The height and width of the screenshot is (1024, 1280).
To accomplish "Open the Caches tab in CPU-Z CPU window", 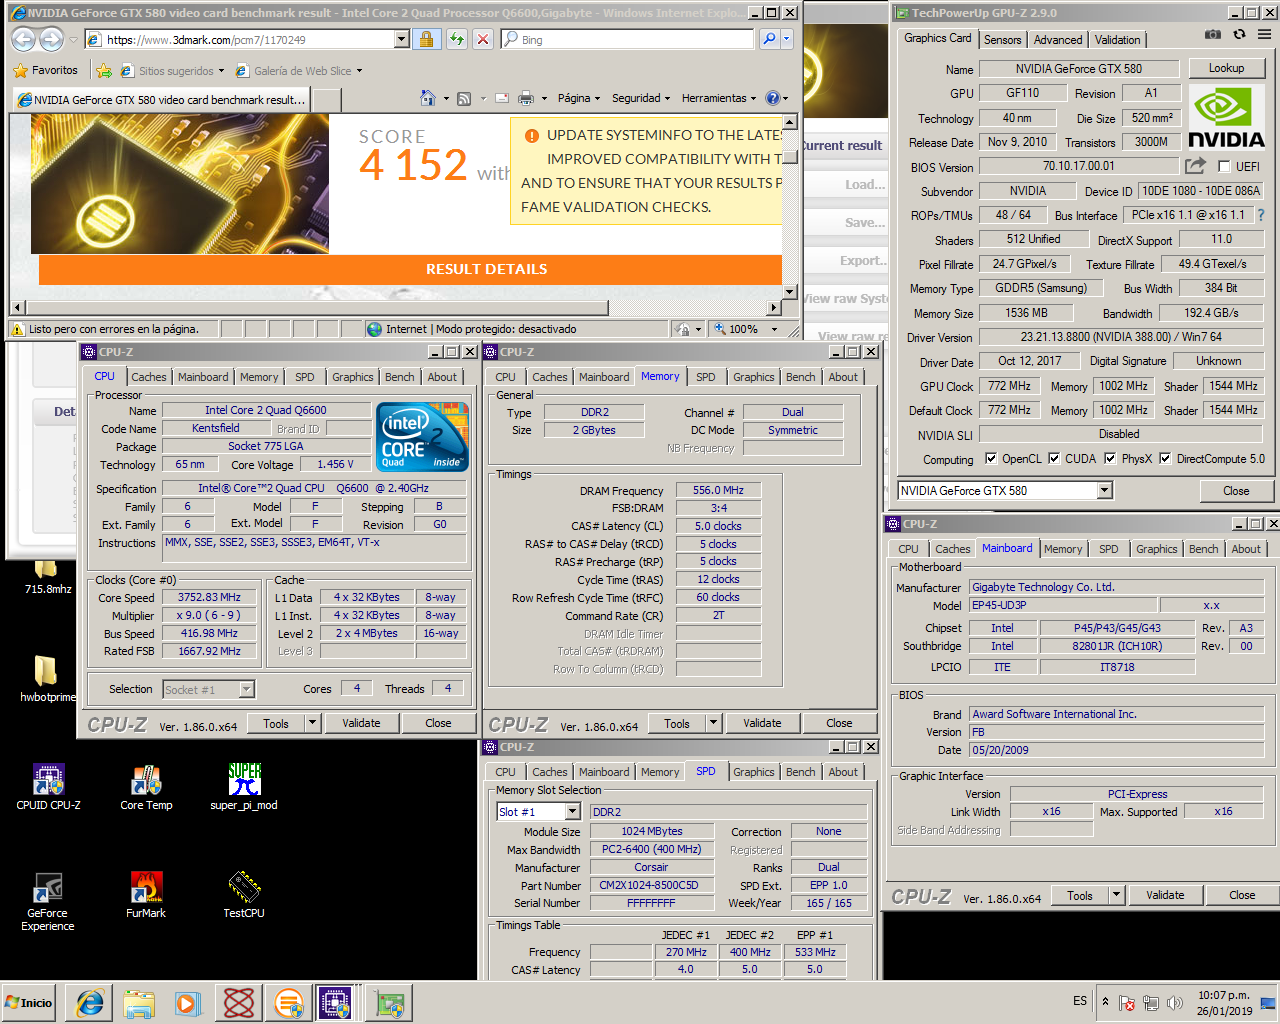I will click(149, 377).
